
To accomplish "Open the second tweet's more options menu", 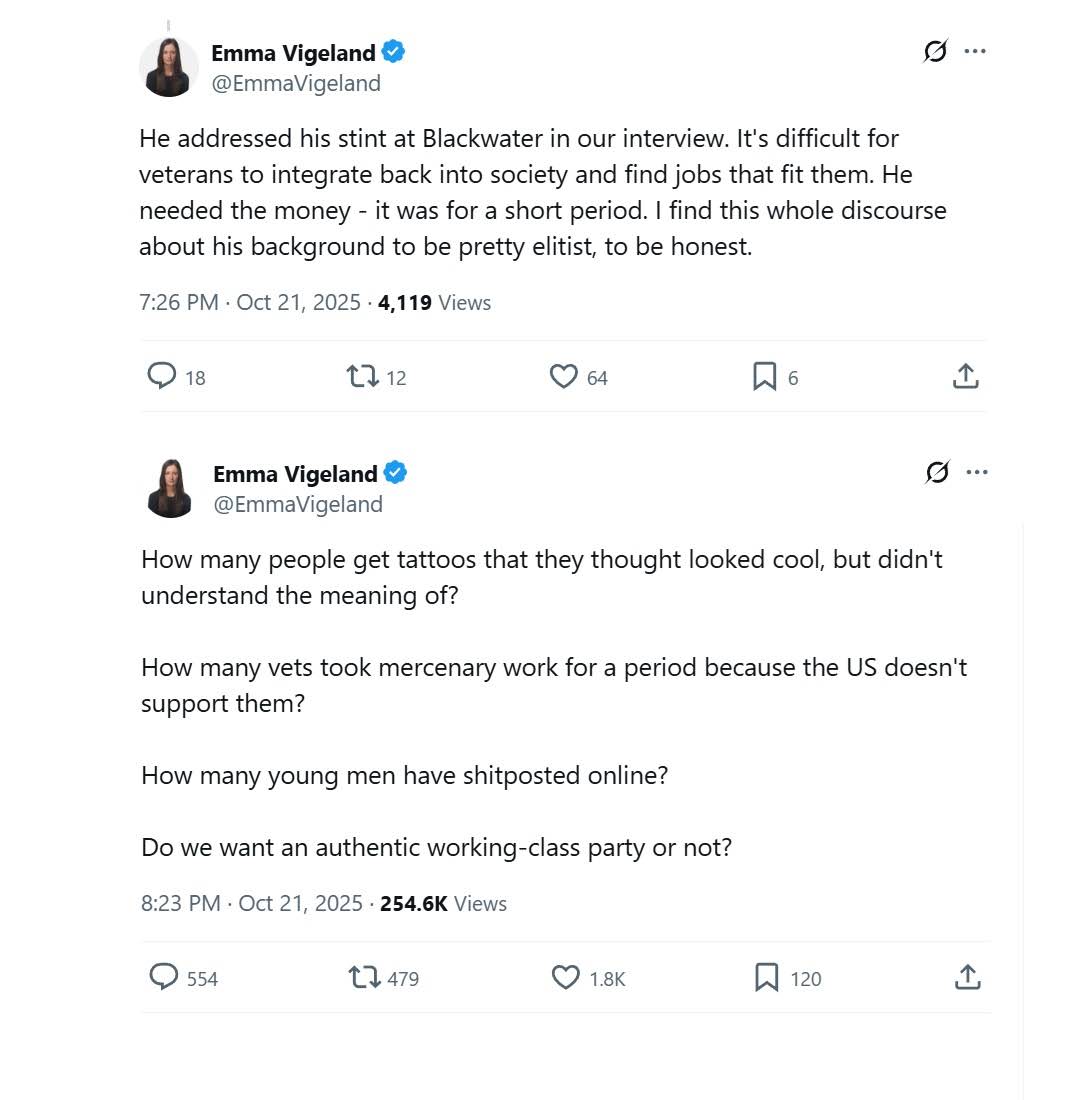I will (x=977, y=472).
